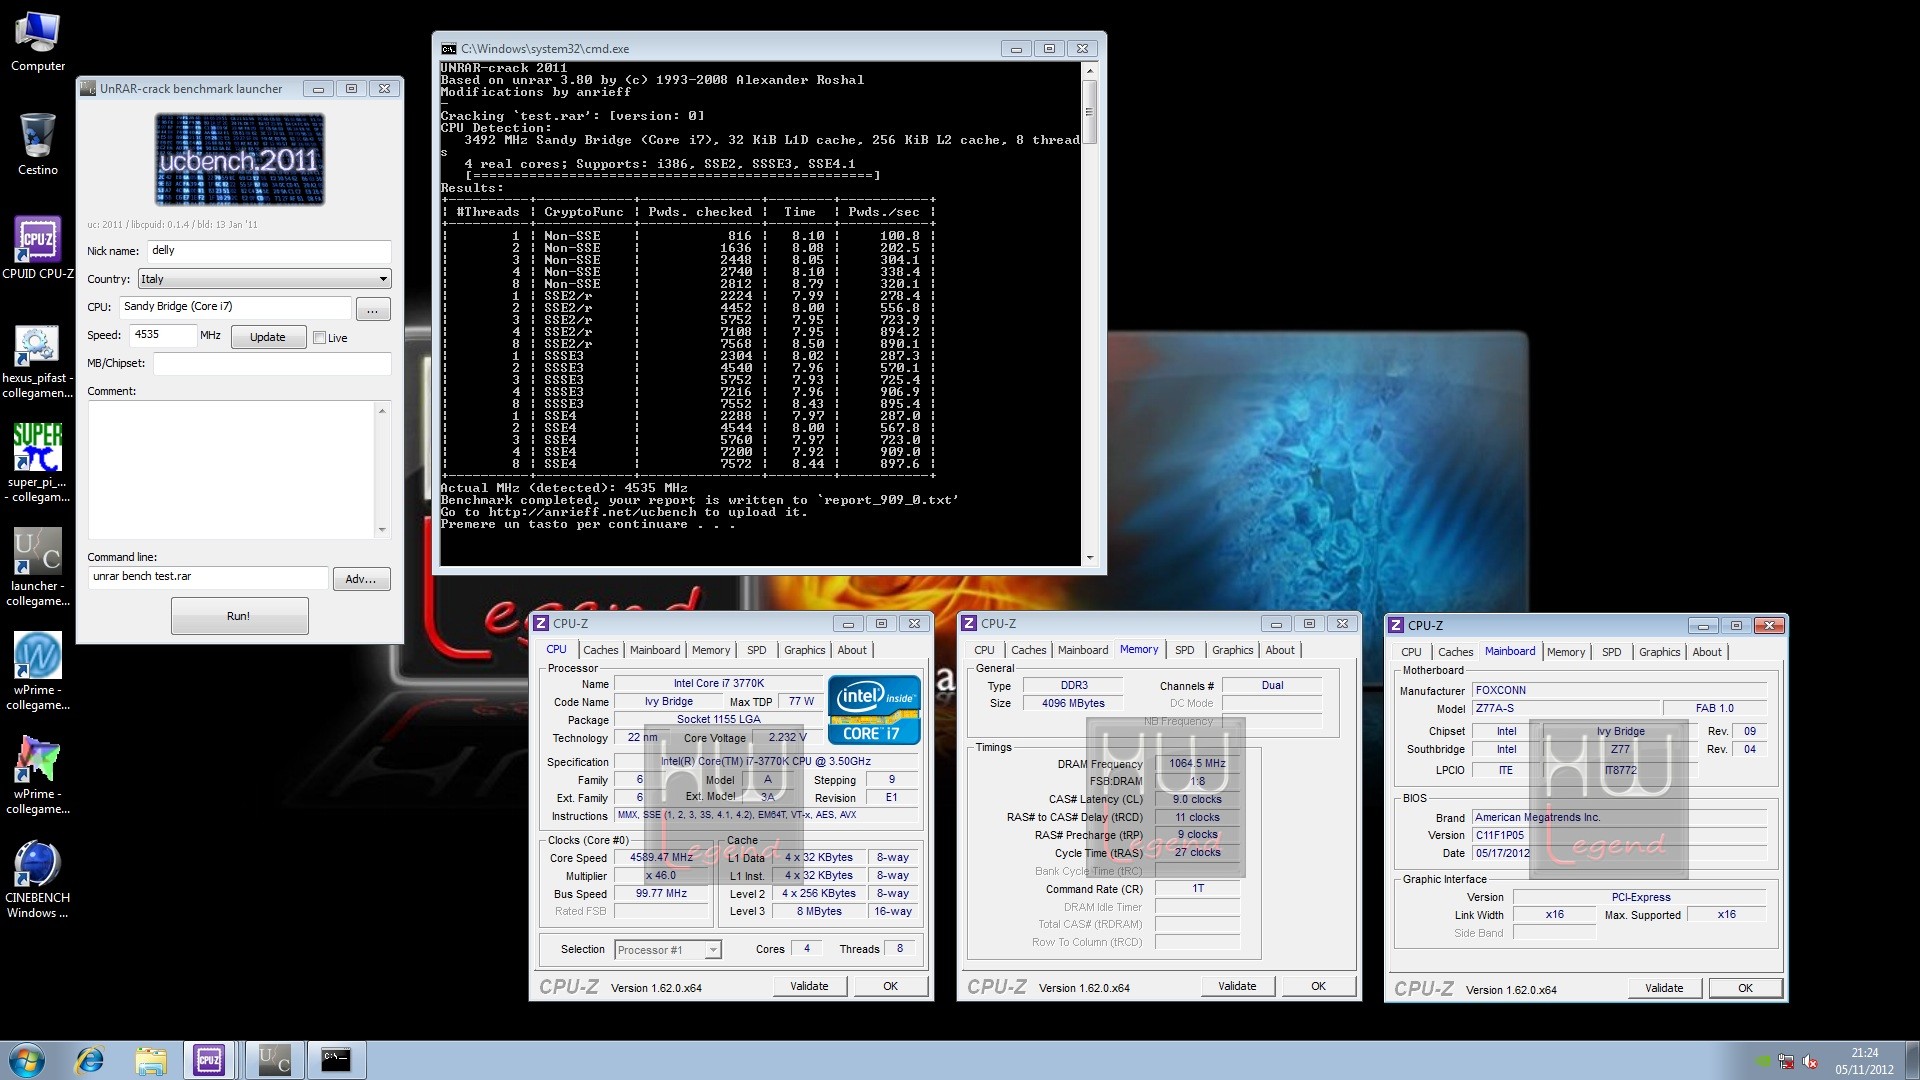Open the super_pi desktop shortcut

37,462
